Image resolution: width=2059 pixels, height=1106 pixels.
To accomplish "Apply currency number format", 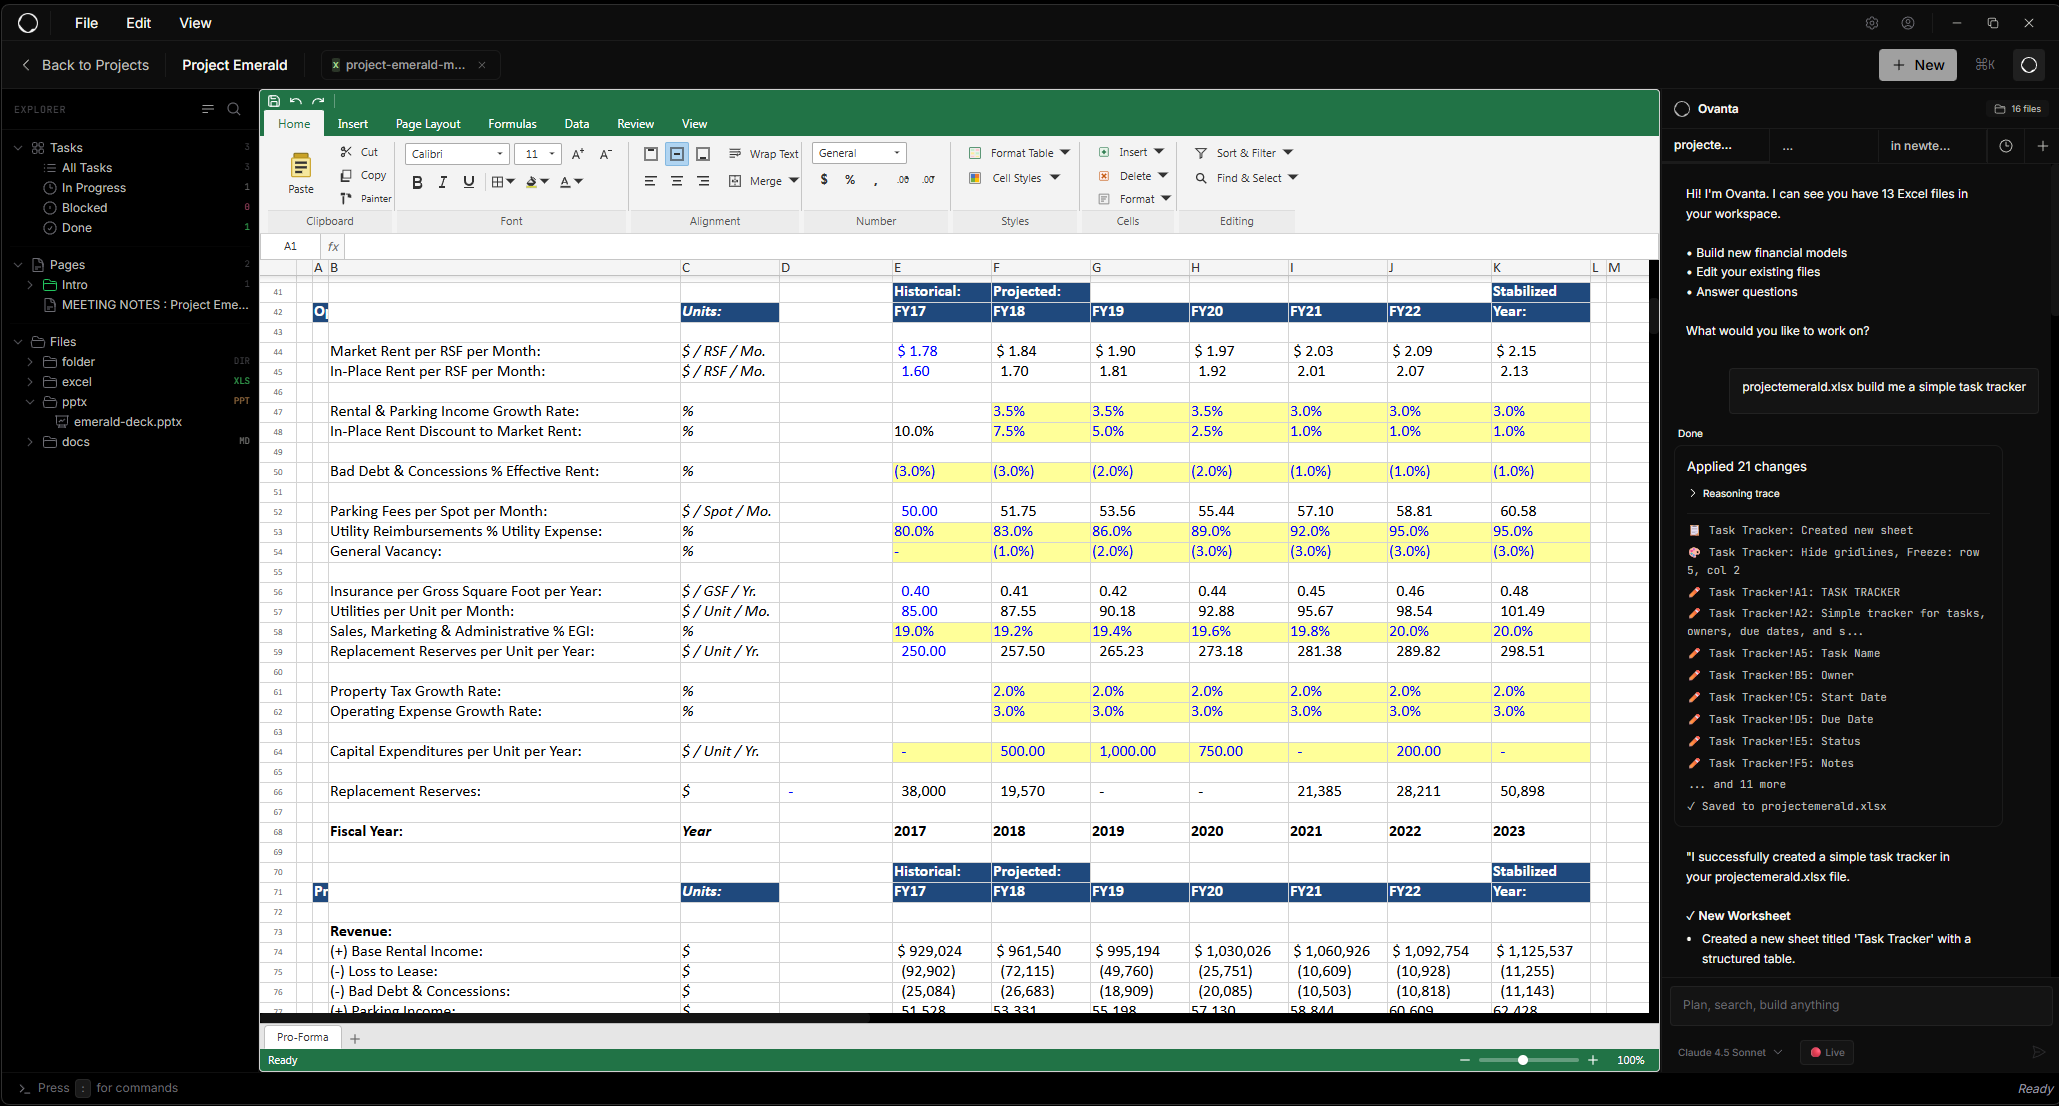I will pyautogui.click(x=824, y=179).
